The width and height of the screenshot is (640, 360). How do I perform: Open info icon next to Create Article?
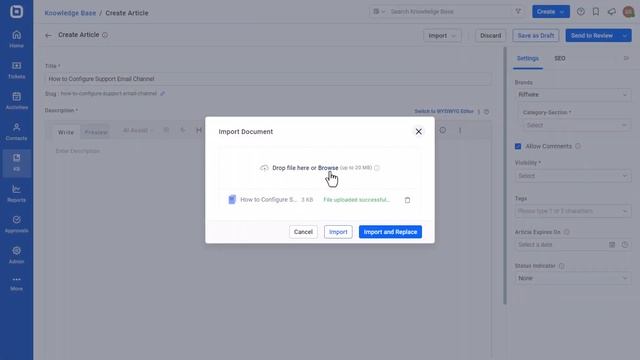point(105,35)
